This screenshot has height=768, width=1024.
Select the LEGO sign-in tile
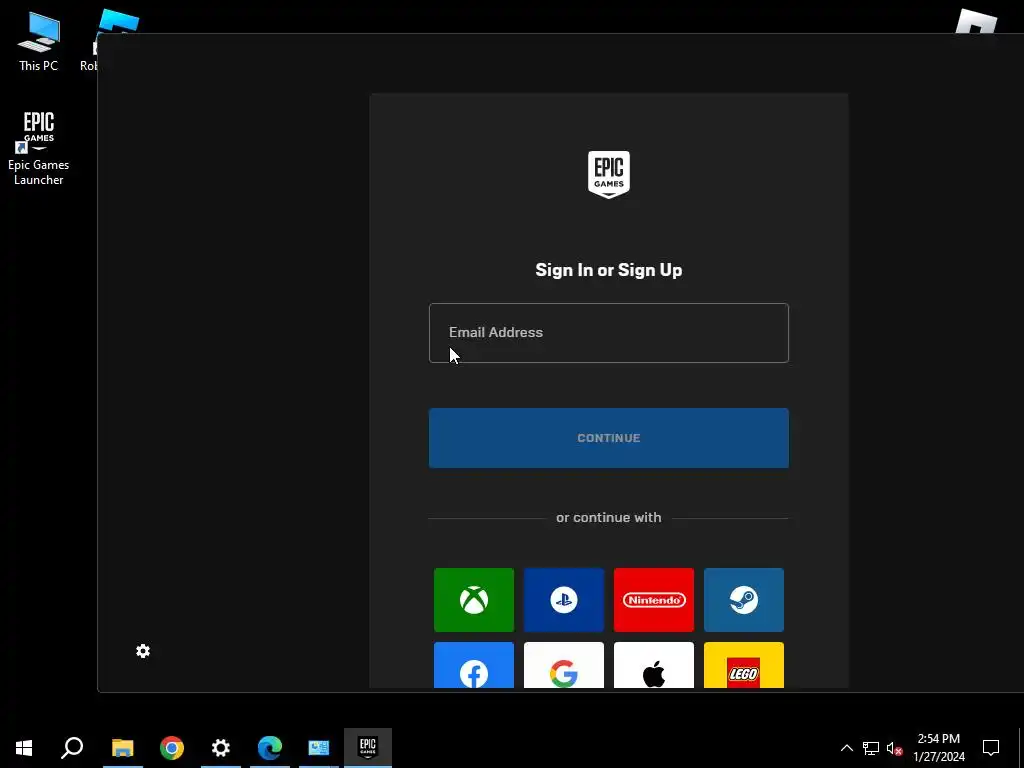(744, 665)
